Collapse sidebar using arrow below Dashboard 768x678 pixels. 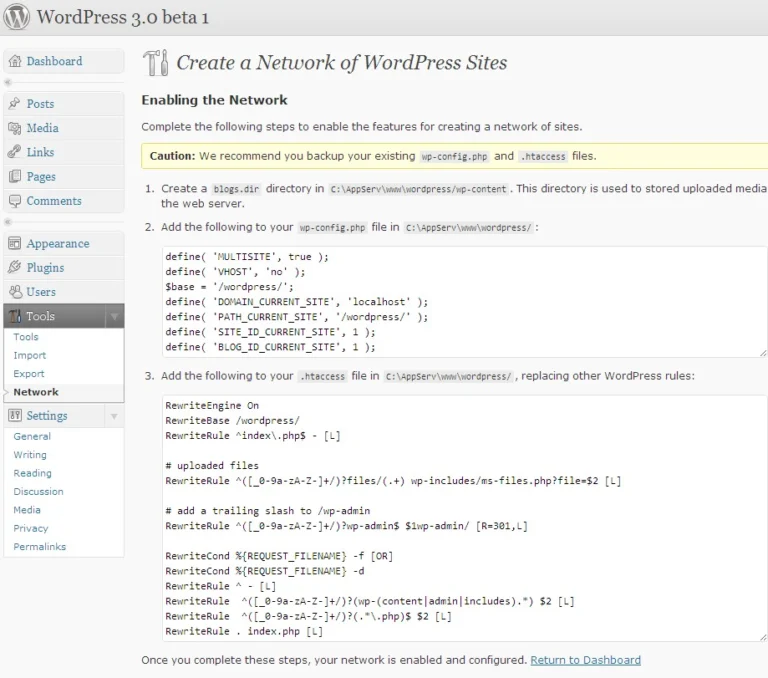click(x=8, y=82)
